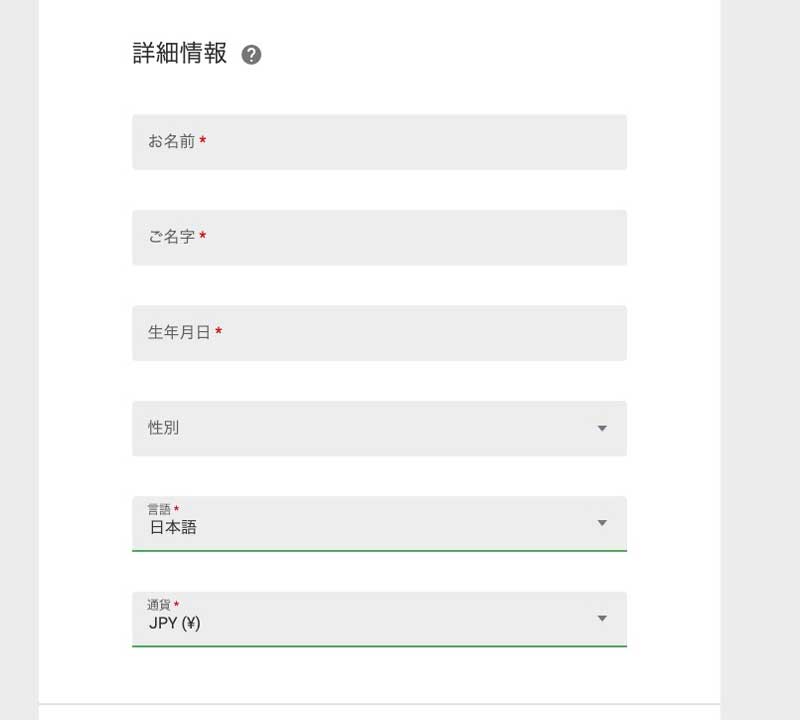This screenshot has height=720, width=800.
Task: Click the red asterisk next to 生年月日
Action: (218, 331)
